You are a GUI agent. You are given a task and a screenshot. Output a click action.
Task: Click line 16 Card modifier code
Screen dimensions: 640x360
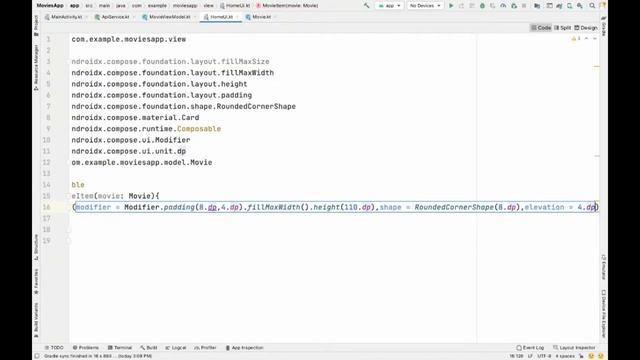tap(335, 207)
